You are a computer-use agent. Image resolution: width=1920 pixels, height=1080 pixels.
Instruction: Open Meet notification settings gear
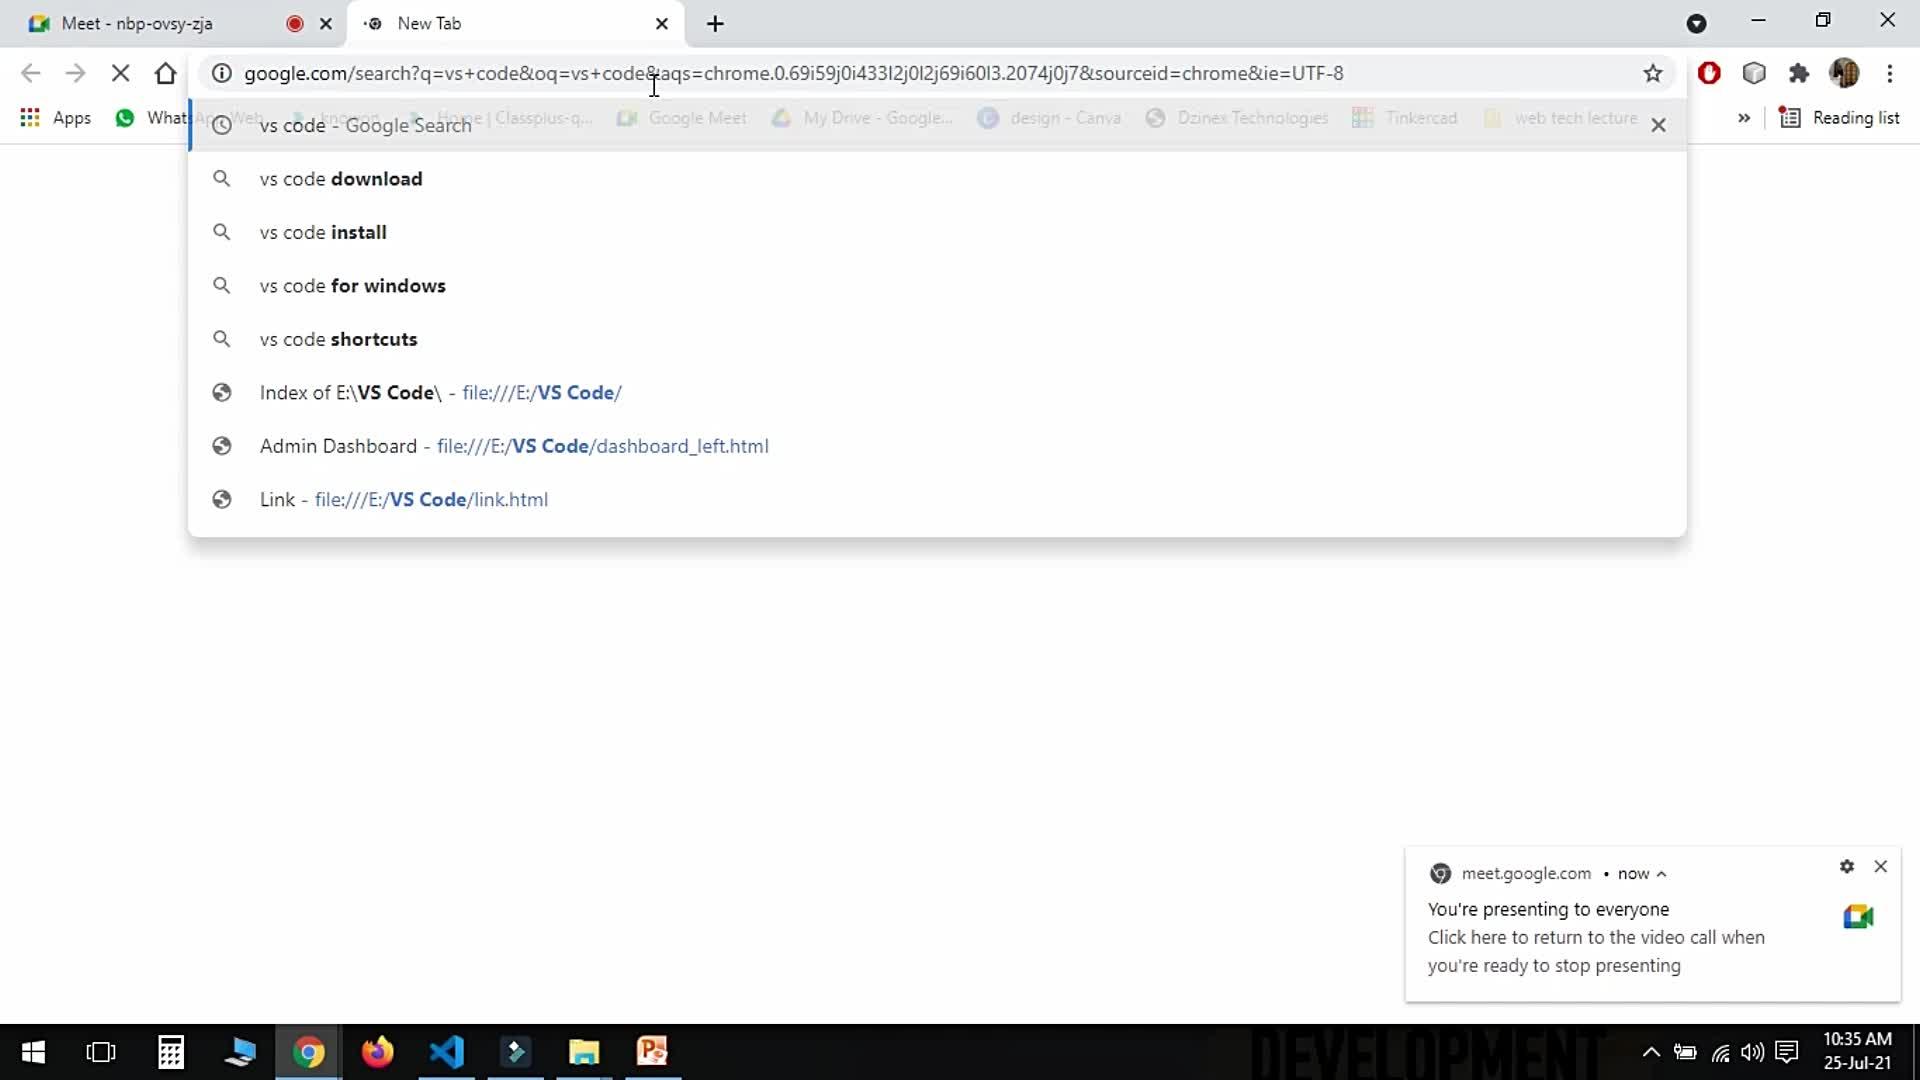1847,866
